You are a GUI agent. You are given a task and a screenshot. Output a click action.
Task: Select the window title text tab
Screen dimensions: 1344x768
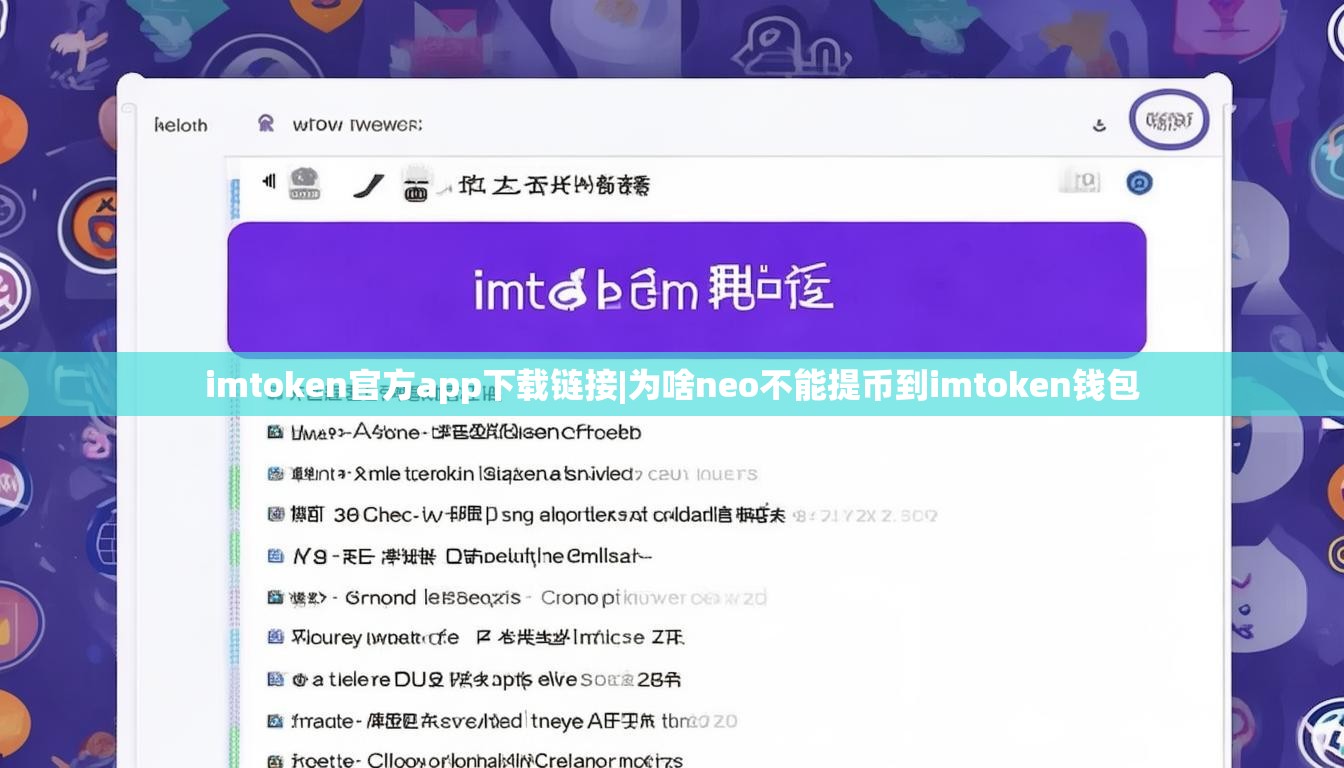coord(357,125)
